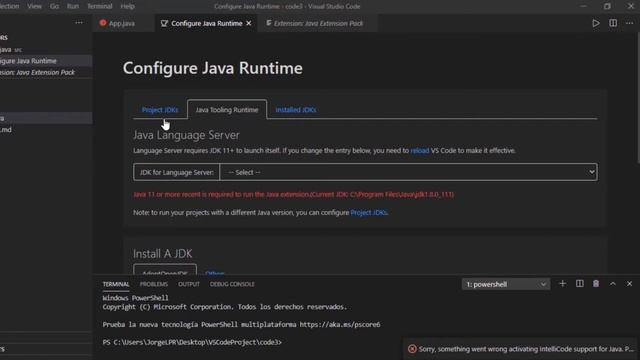The image size is (640, 360).
Task: Split the terminal panel
Action: click(580, 284)
